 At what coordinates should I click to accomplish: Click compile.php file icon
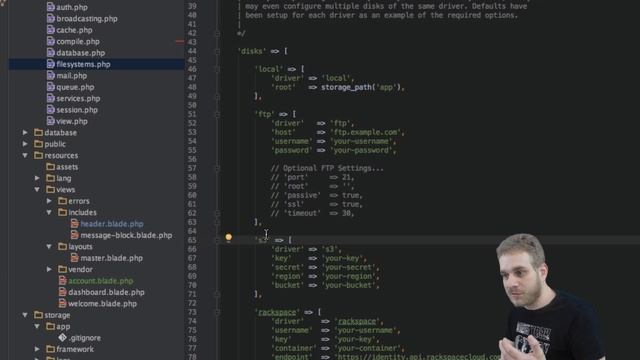(51, 41)
